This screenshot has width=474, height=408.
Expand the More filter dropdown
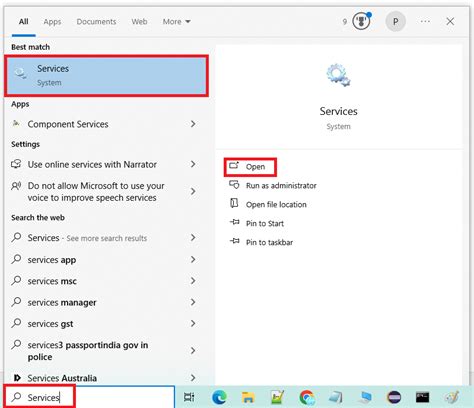[176, 22]
